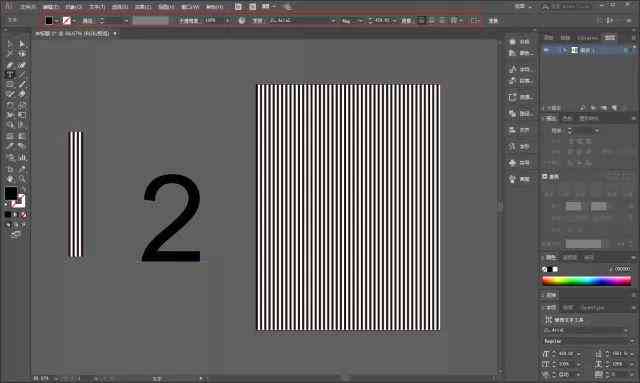640x383 pixels.
Task: Click the document tab title
Action: 73,34
